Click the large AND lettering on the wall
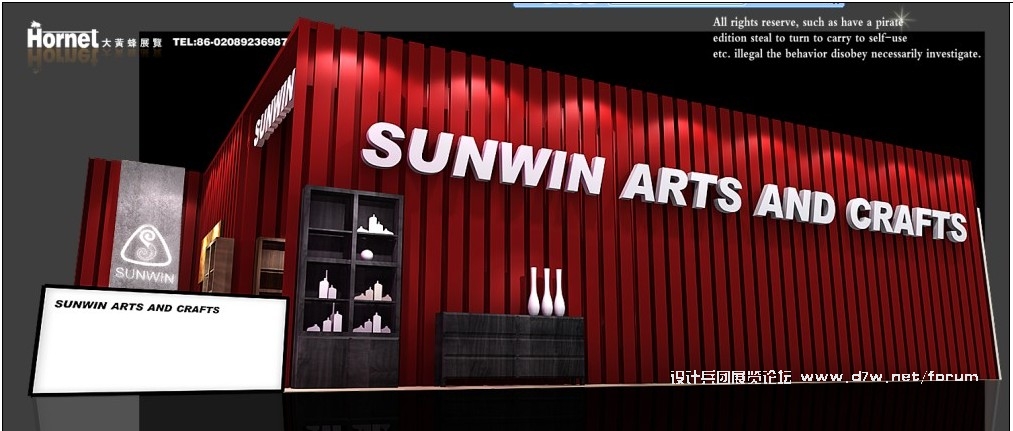This screenshot has width=1013, height=431. point(794,204)
